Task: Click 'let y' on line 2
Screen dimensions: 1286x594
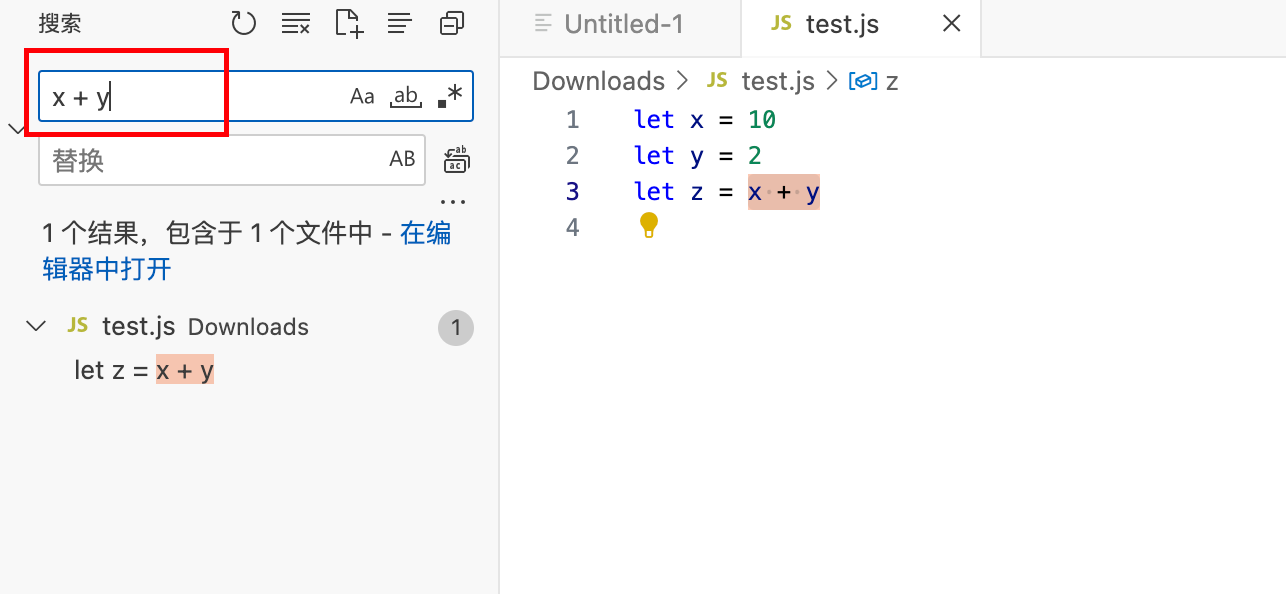Action: tap(668, 156)
